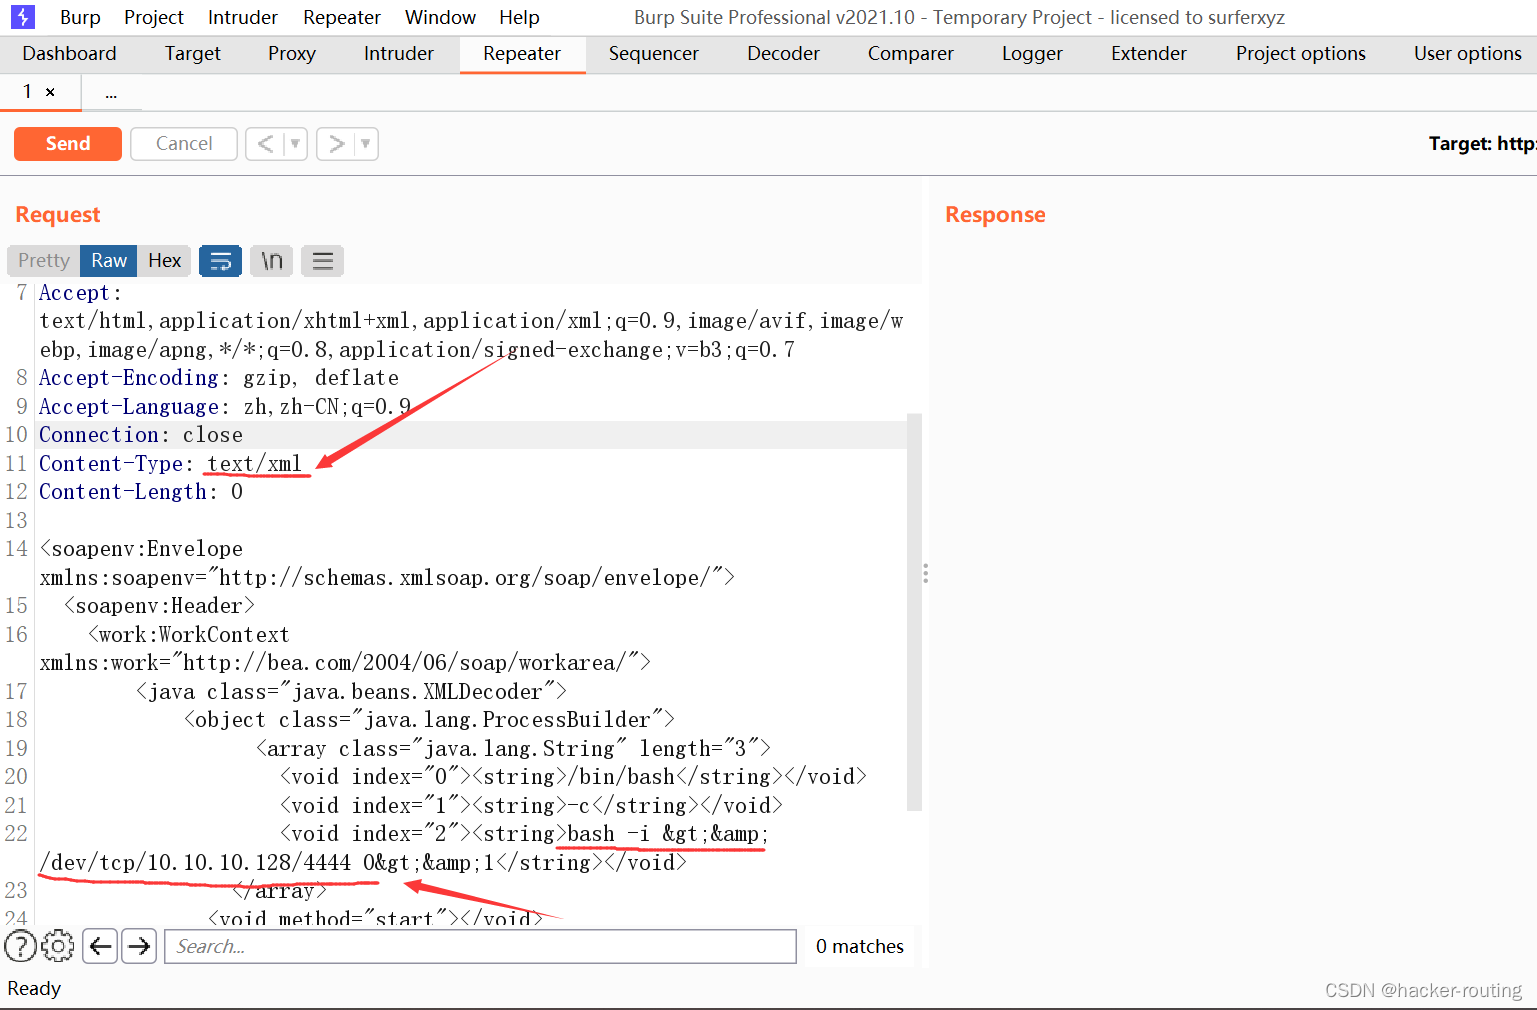Open the Repeater menu
Viewport: 1537px width, 1010px height.
[342, 18]
